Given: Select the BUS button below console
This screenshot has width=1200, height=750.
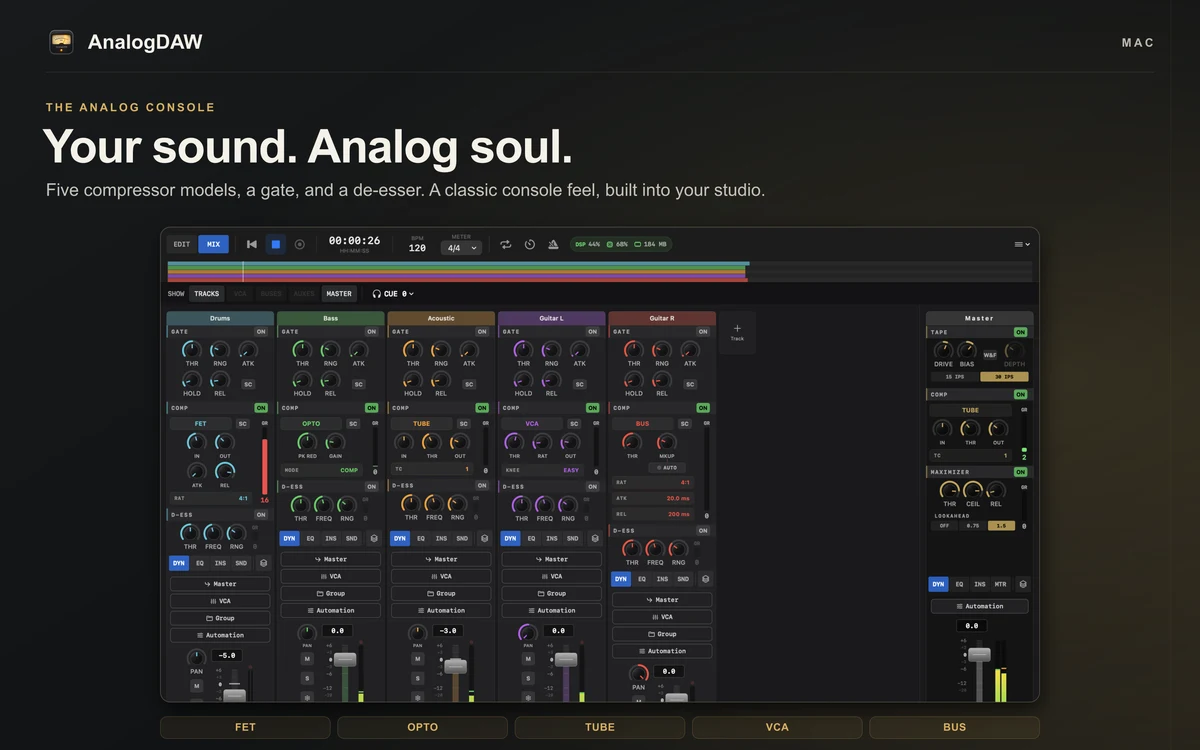Looking at the screenshot, I should coord(955,727).
